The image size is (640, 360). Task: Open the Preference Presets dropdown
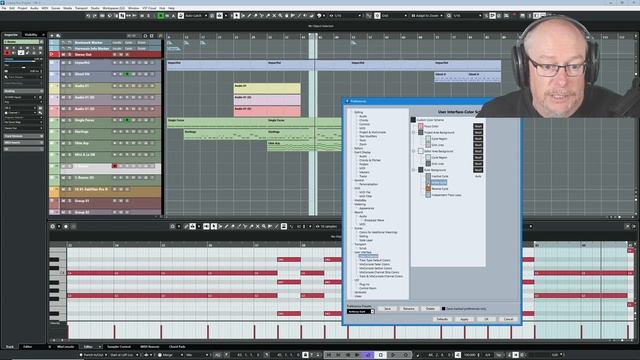(x=361, y=311)
